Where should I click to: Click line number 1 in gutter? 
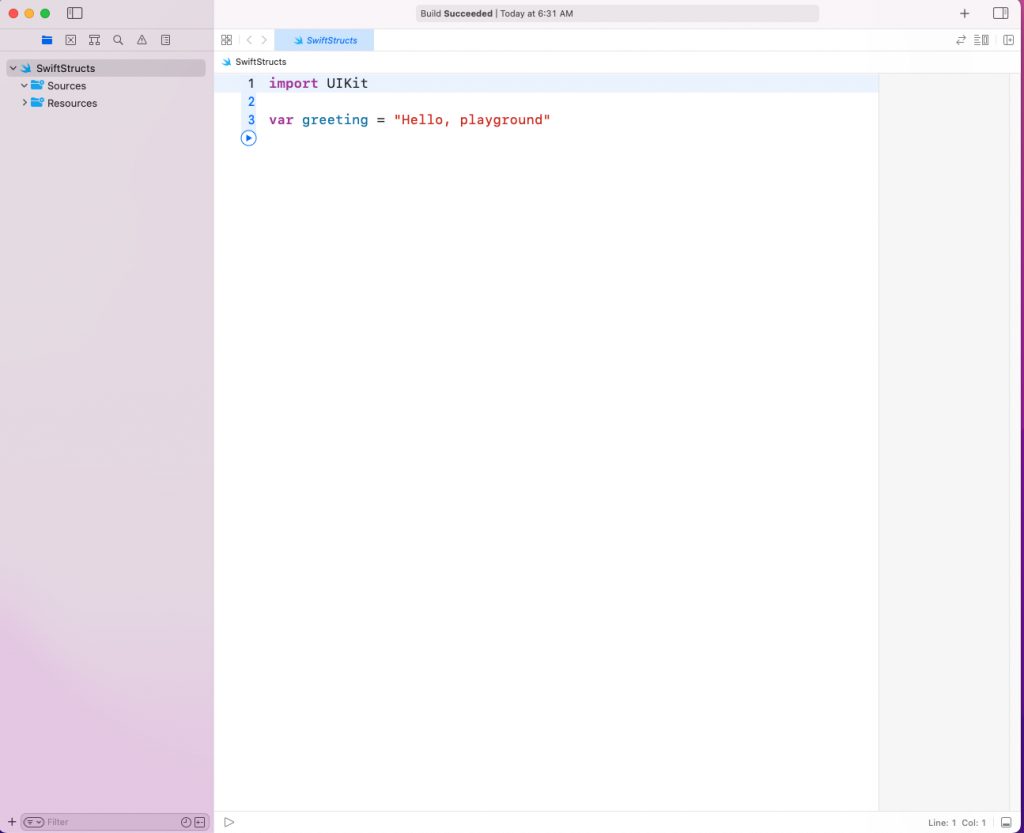point(251,83)
